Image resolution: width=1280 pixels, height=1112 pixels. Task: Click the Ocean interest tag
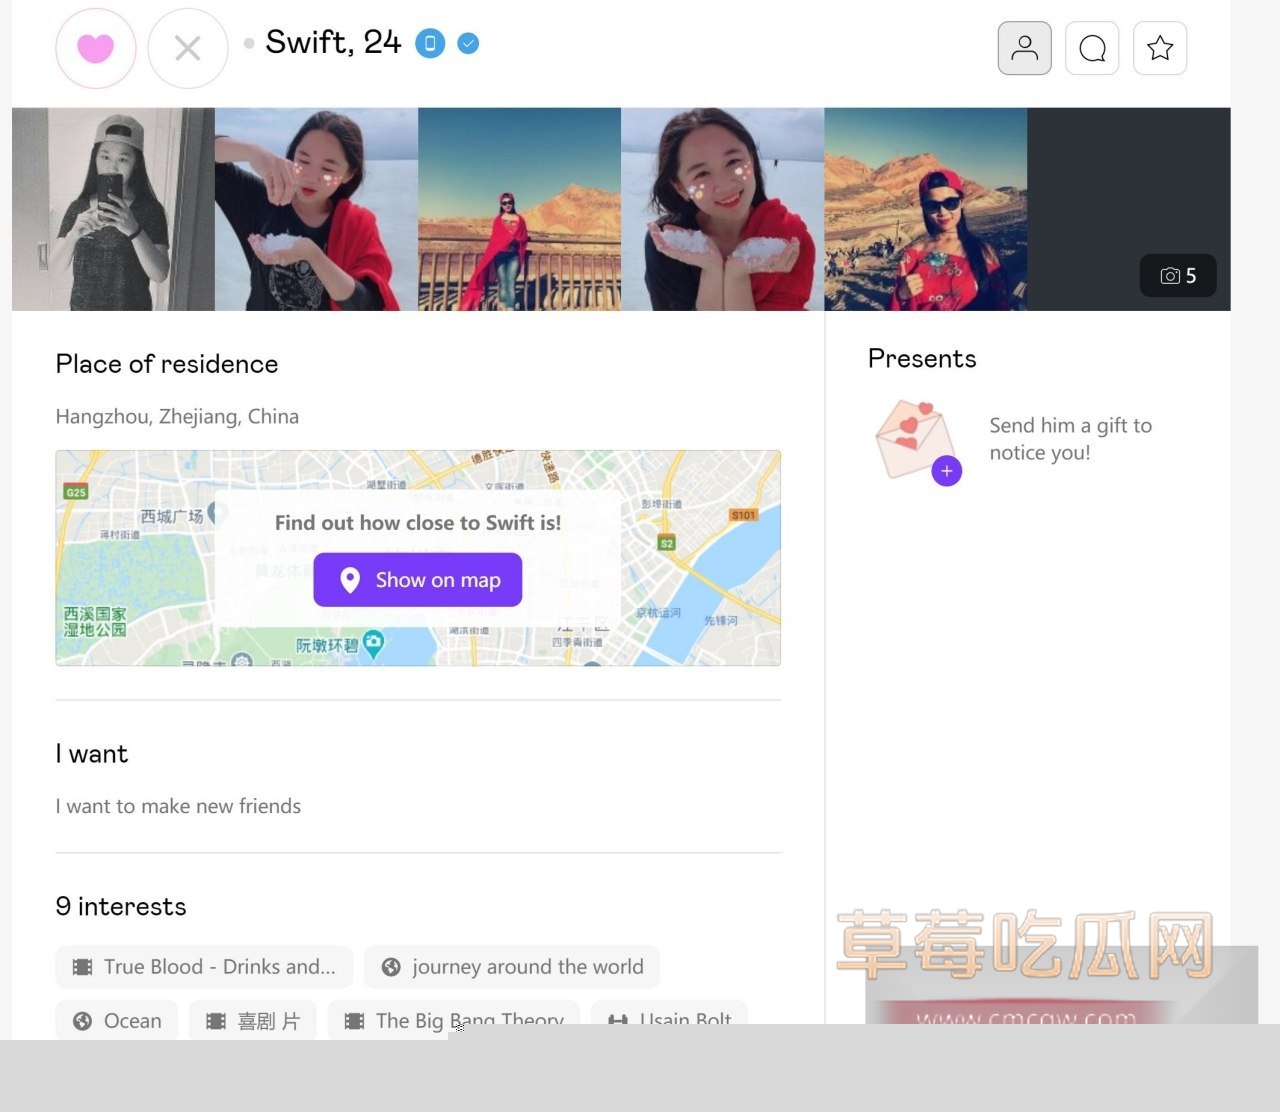pyautogui.click(x=117, y=1020)
